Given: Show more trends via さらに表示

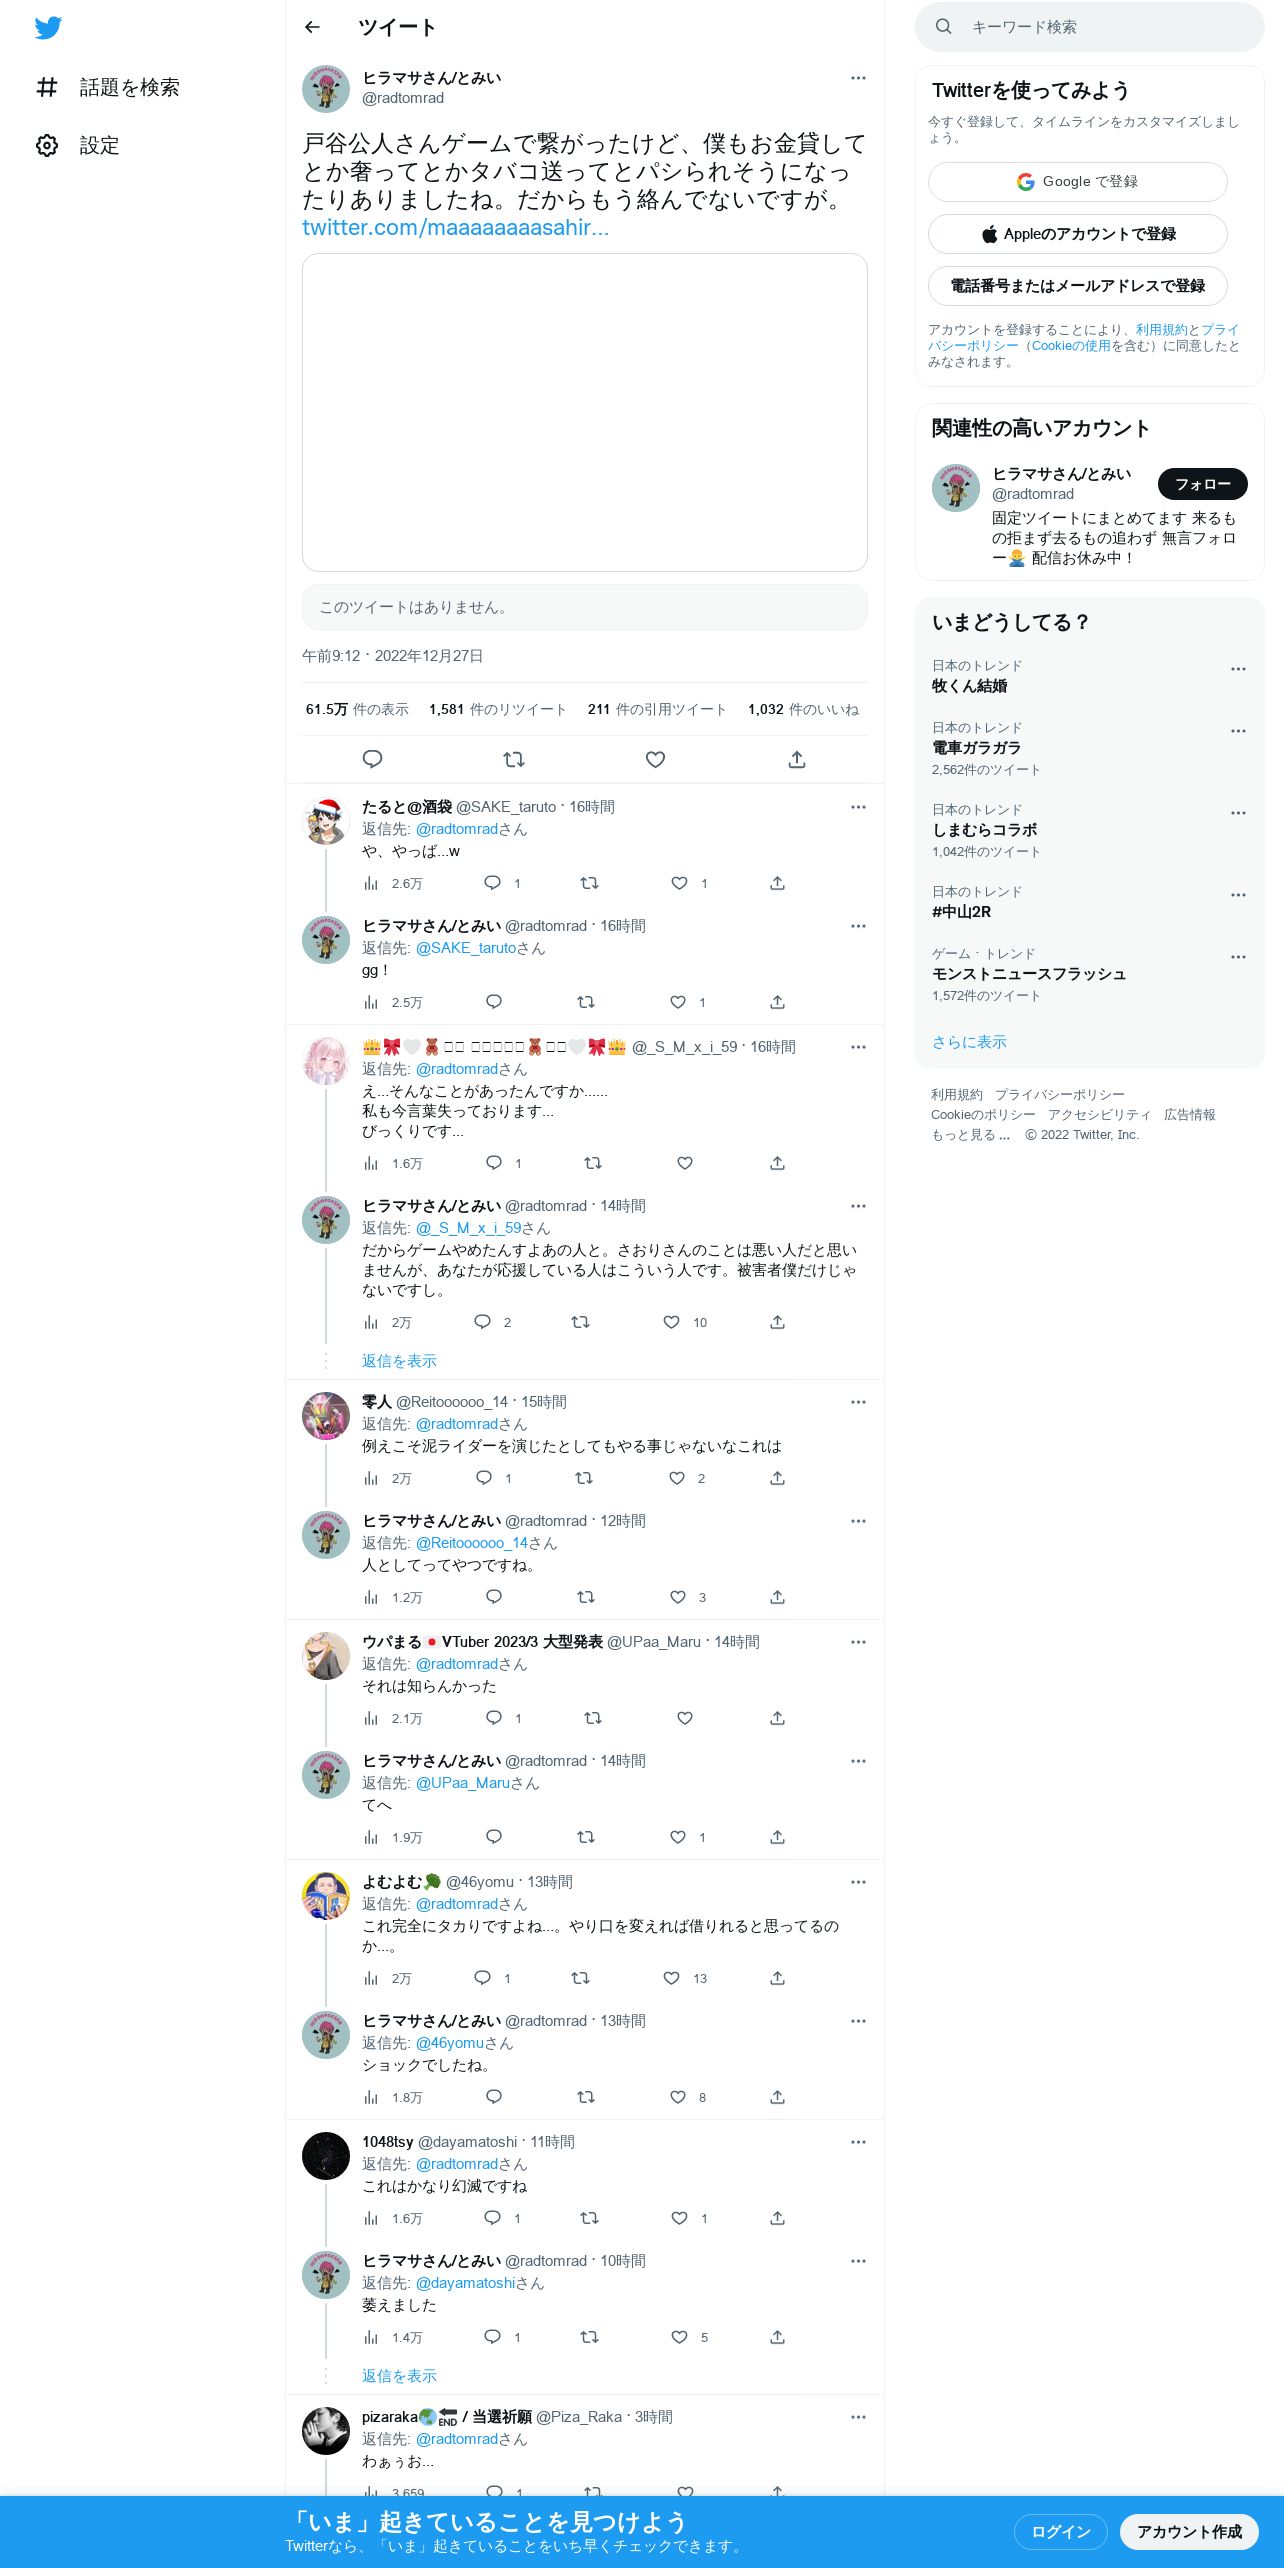Looking at the screenshot, I should coord(969,1042).
